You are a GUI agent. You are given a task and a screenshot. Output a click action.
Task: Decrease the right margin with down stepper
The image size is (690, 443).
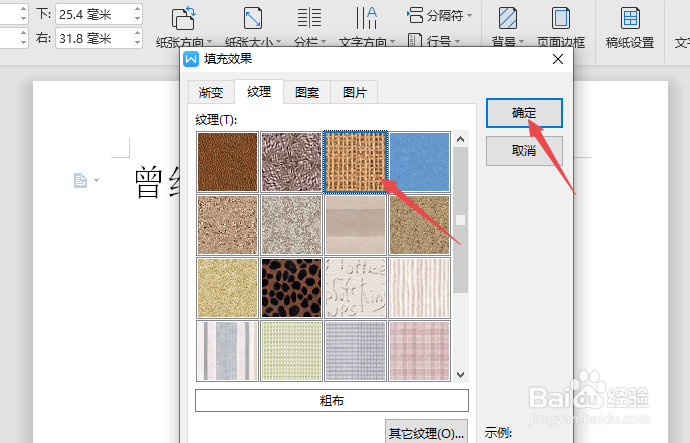pyautogui.click(x=138, y=43)
